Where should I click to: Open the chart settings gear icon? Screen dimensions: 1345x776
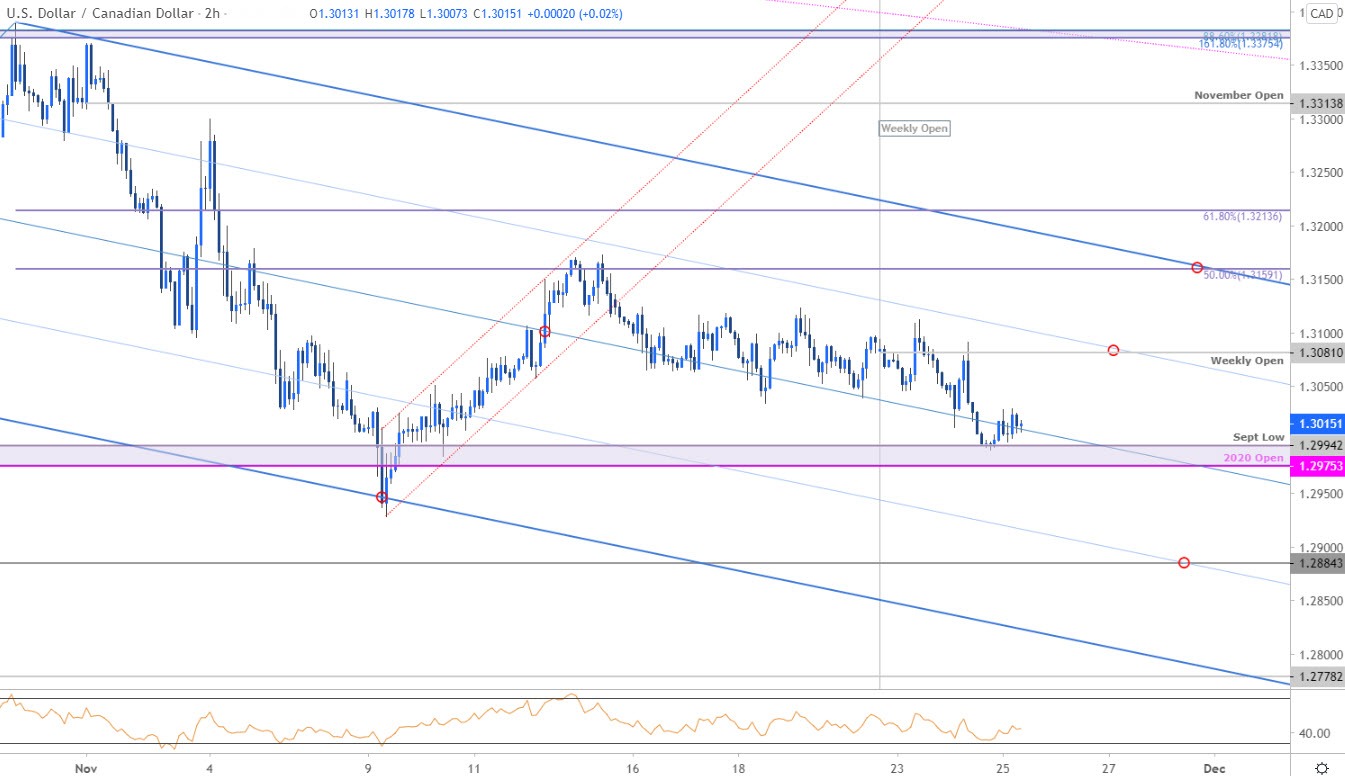[x=1321, y=768]
